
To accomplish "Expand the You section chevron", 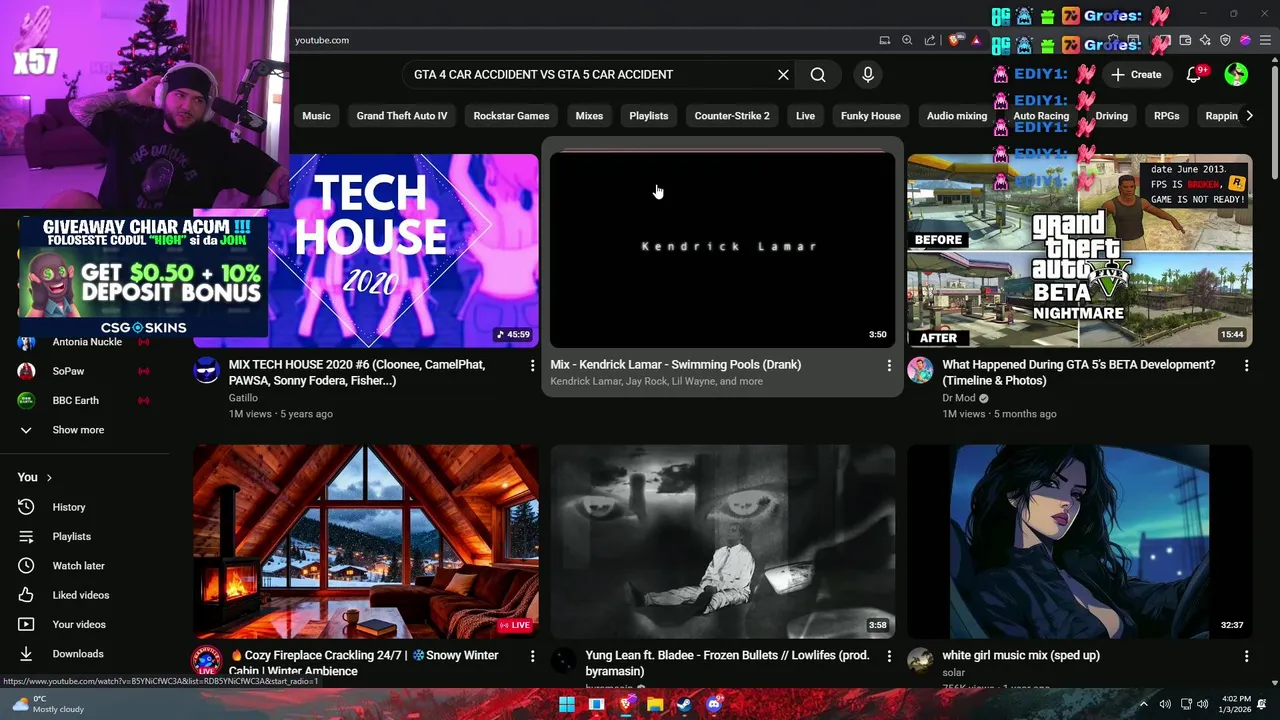I will click(x=49, y=478).
